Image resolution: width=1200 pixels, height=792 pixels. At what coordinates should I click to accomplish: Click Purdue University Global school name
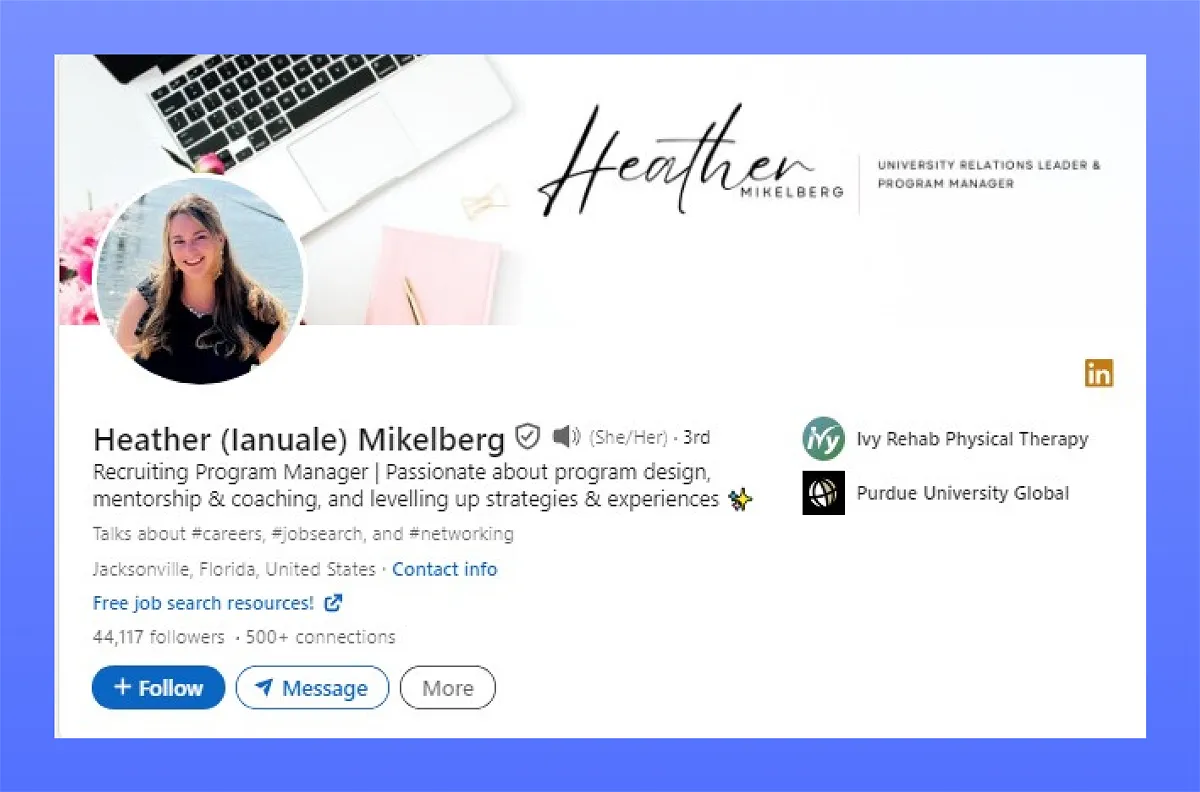(x=963, y=493)
